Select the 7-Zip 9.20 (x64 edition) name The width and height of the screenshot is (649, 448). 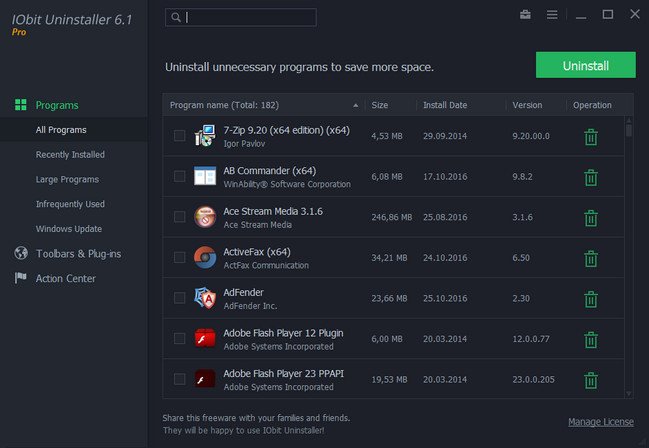coord(286,130)
